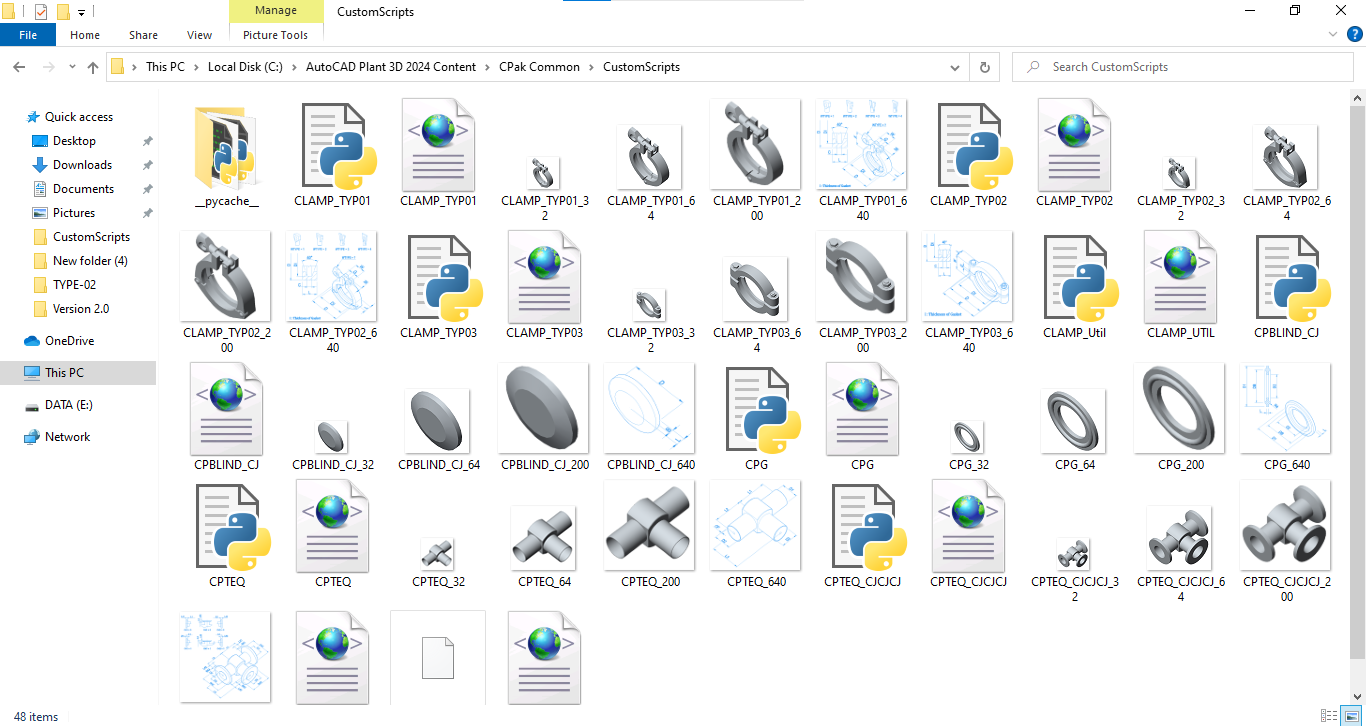Select the CLAMP_TYP01_32 small clamp image

coord(545,173)
